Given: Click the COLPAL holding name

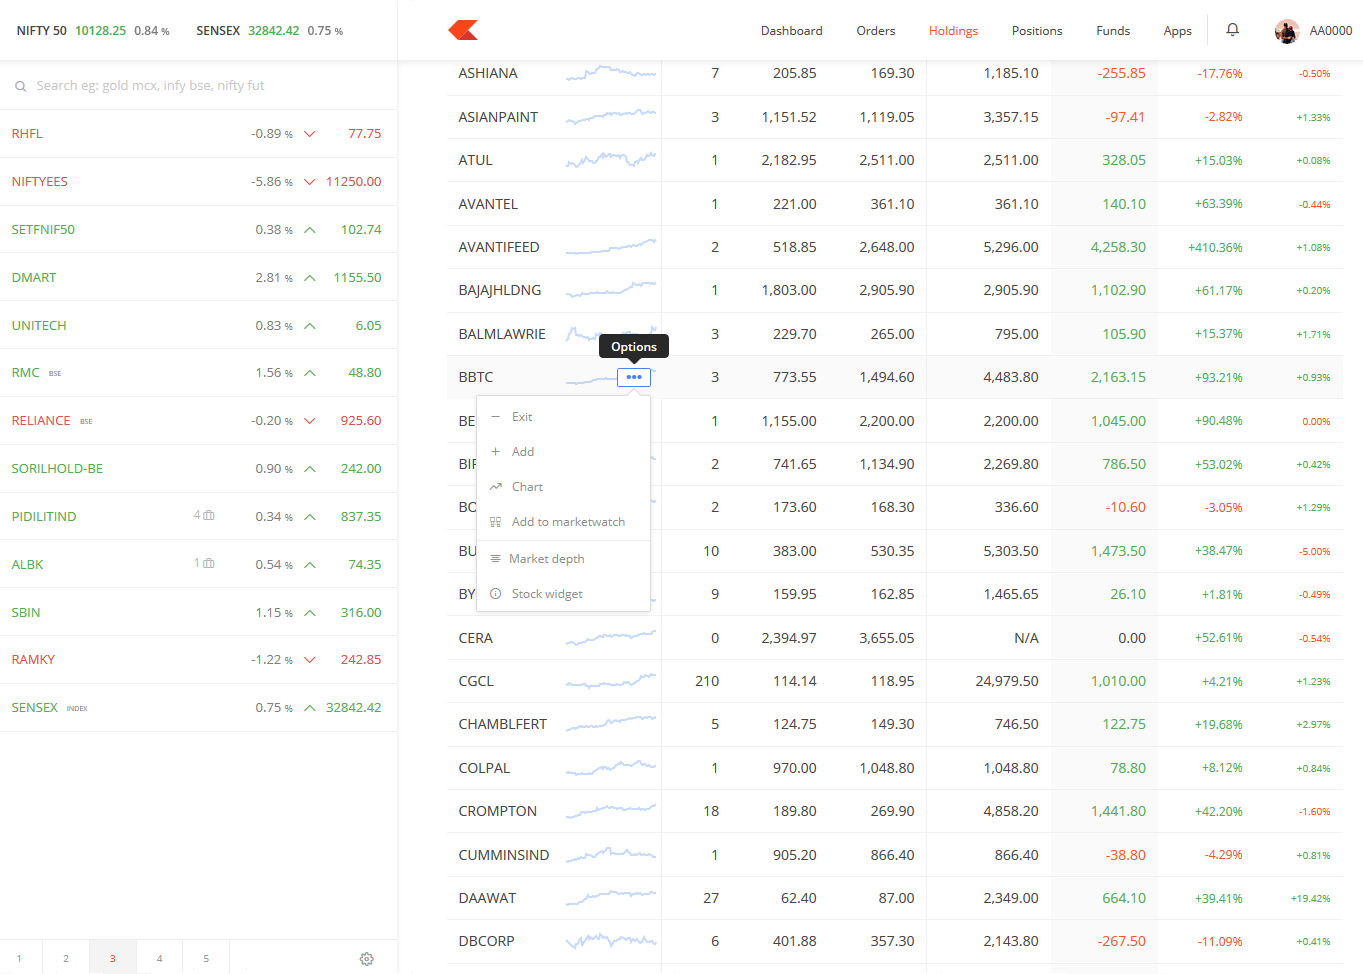Looking at the screenshot, I should (484, 768).
